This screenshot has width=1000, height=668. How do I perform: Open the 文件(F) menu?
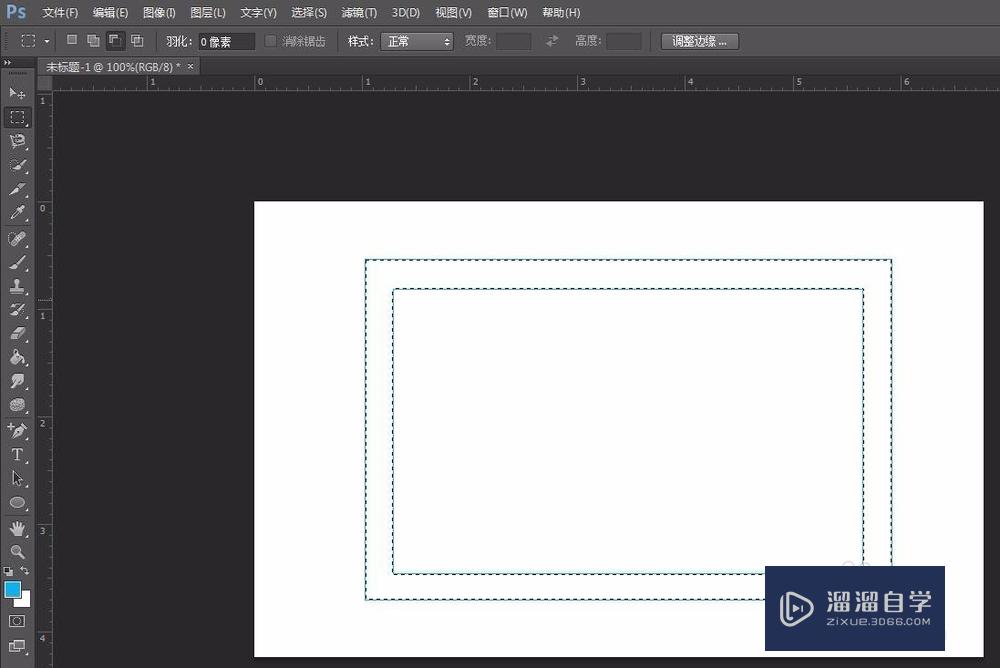(x=60, y=13)
